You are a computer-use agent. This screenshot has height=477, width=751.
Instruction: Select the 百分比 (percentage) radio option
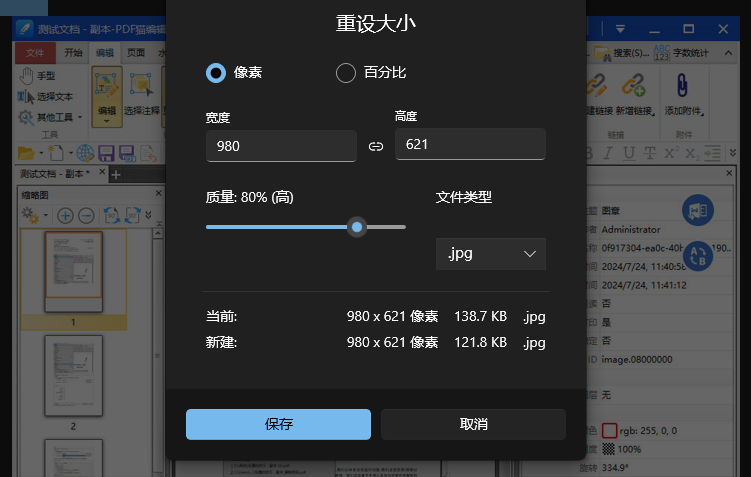tap(346, 72)
